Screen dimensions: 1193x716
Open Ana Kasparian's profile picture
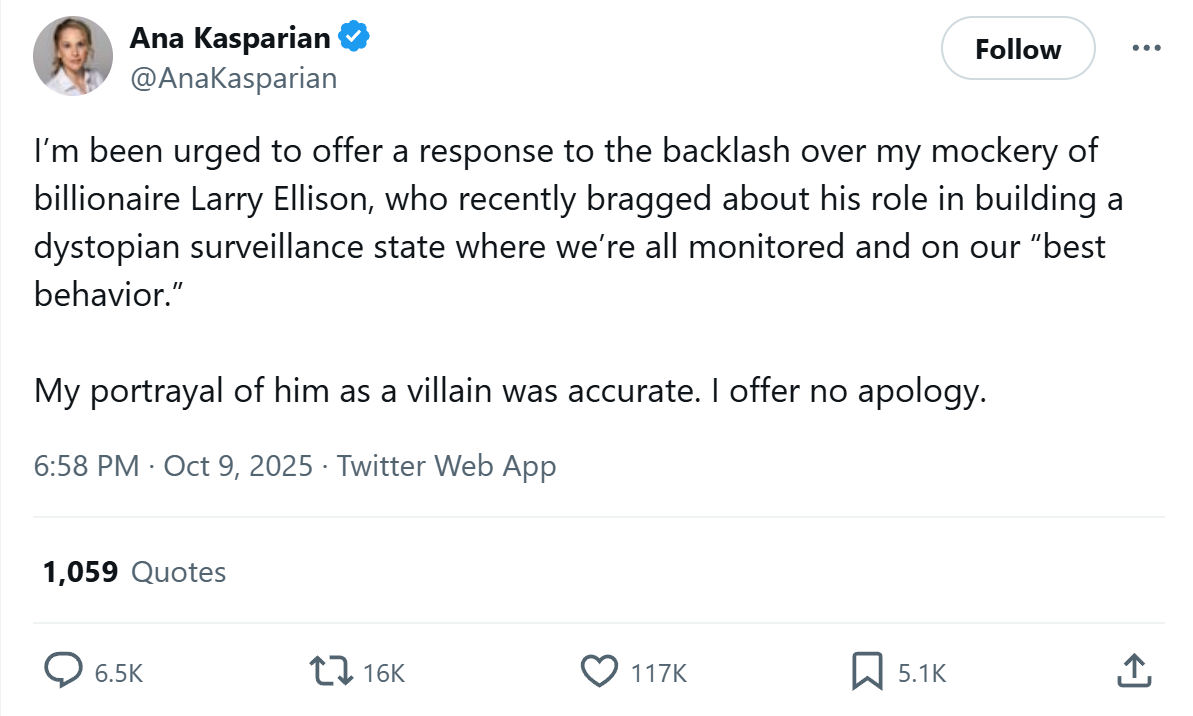click(x=73, y=56)
